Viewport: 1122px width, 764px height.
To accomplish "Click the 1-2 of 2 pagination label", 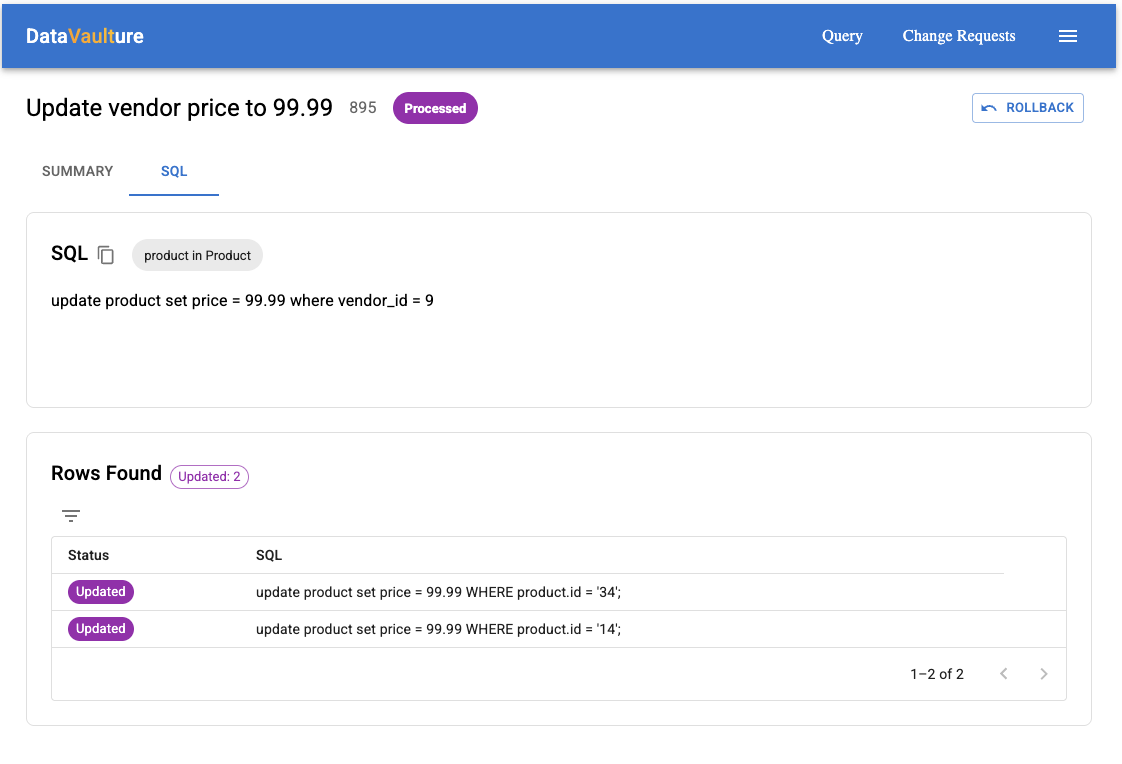I will (937, 674).
